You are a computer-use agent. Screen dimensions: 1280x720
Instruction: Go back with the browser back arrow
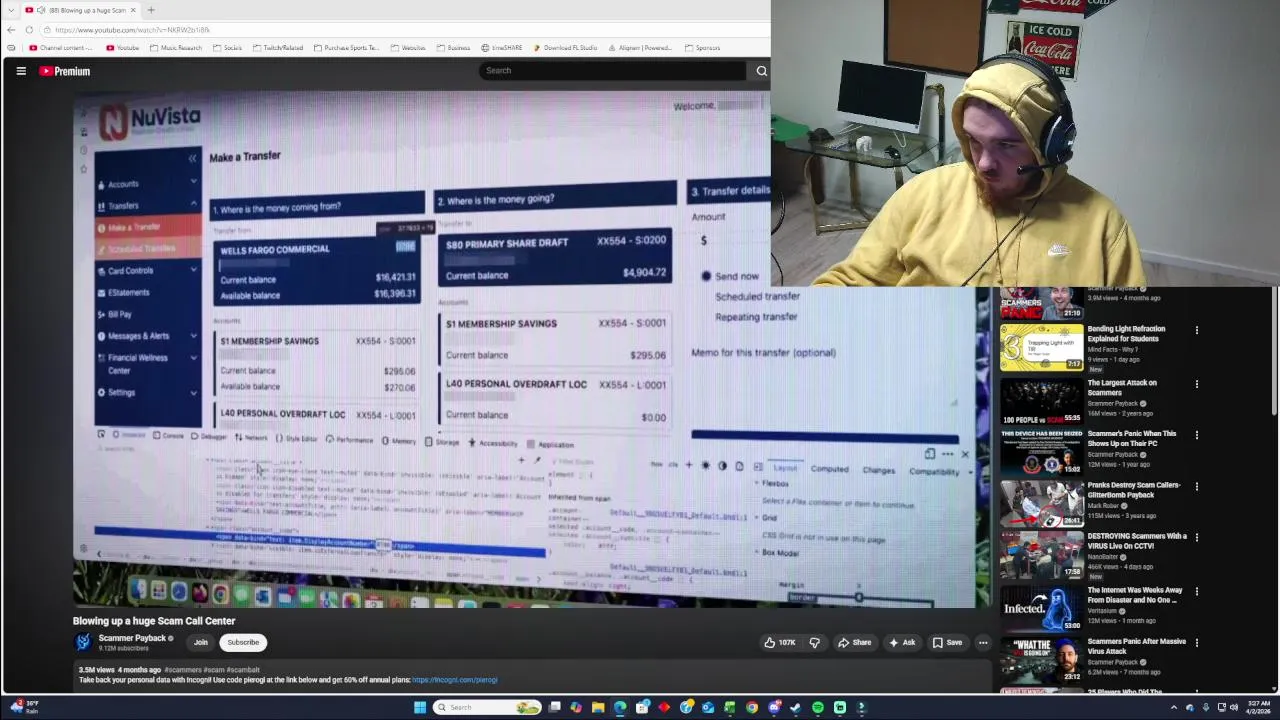click(x=11, y=30)
